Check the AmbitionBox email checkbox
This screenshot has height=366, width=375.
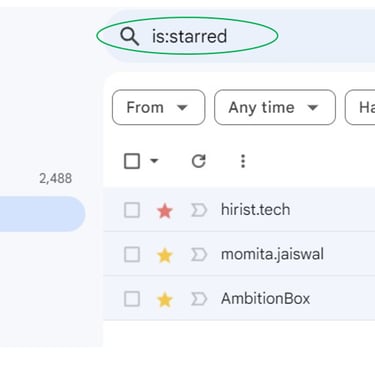click(132, 299)
